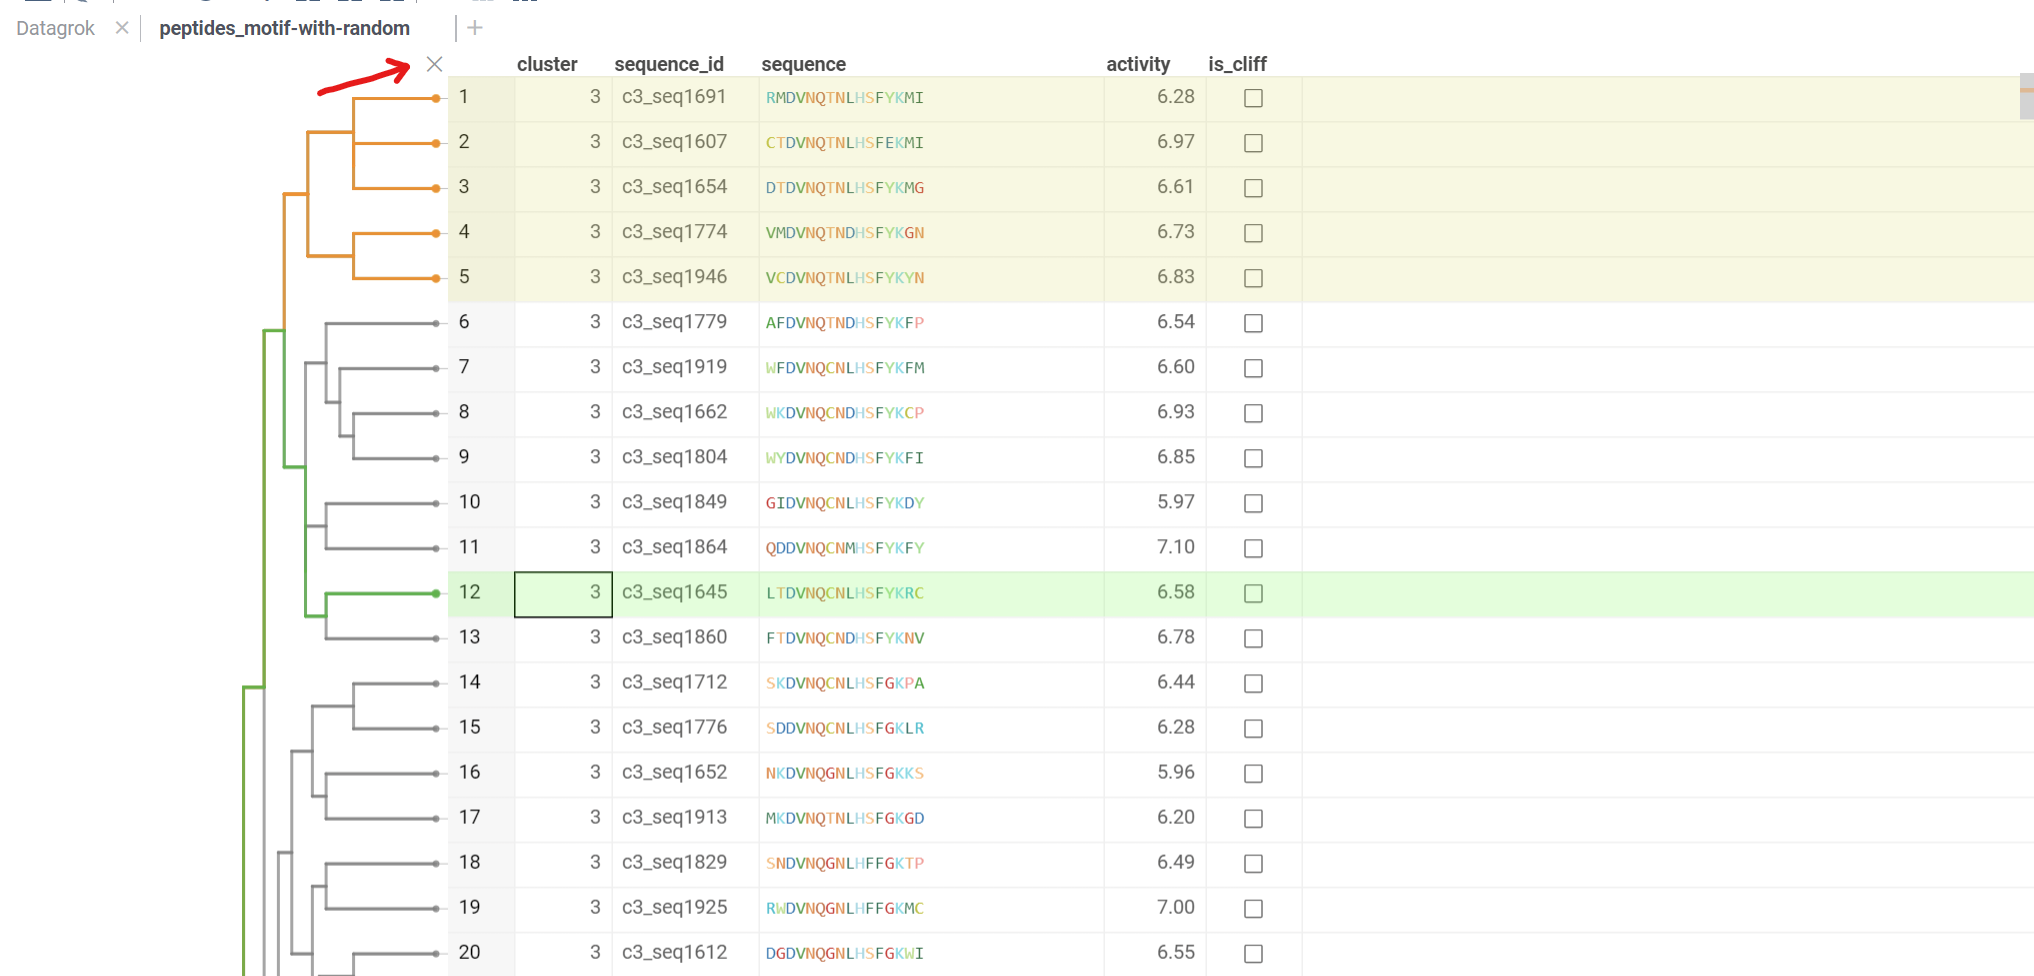Click the vertical scrollbar thumb
This screenshot has height=976, width=2034.
[2027, 97]
